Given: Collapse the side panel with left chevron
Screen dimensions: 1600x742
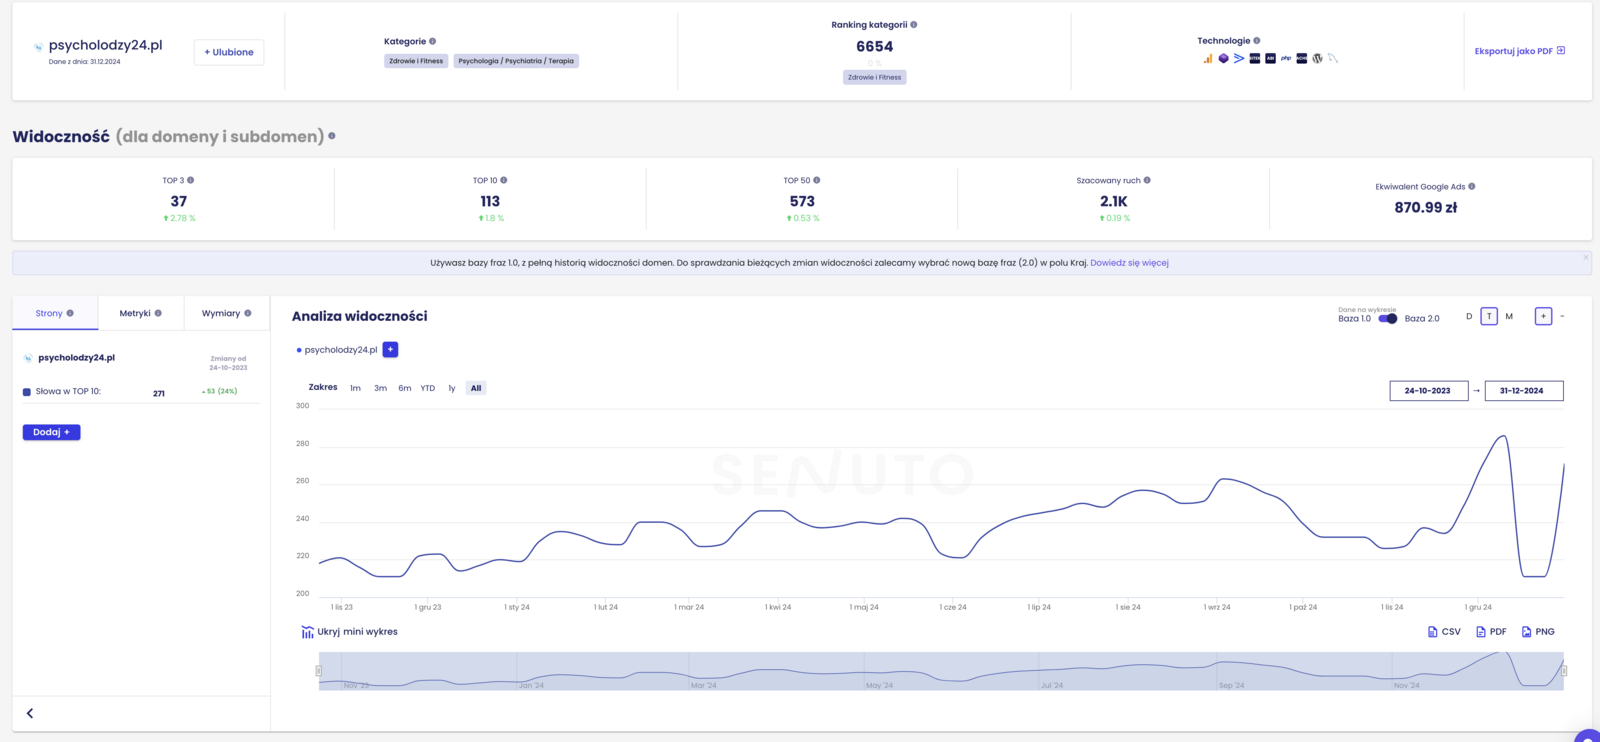Looking at the screenshot, I should tap(30, 713).
